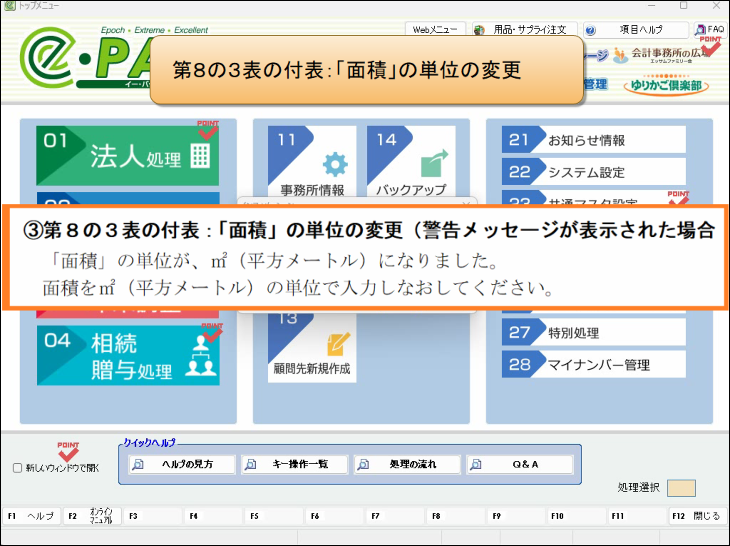Click the 項目ヘルプ button

tap(635, 30)
